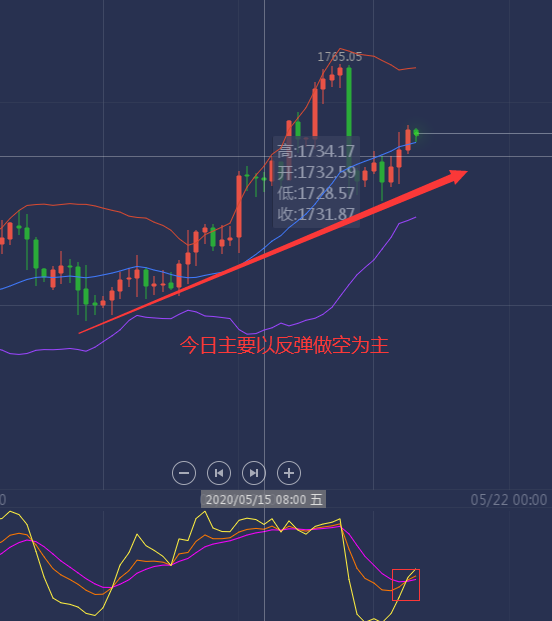
Task: Click the zoom in plus button
Action: [x=289, y=473]
